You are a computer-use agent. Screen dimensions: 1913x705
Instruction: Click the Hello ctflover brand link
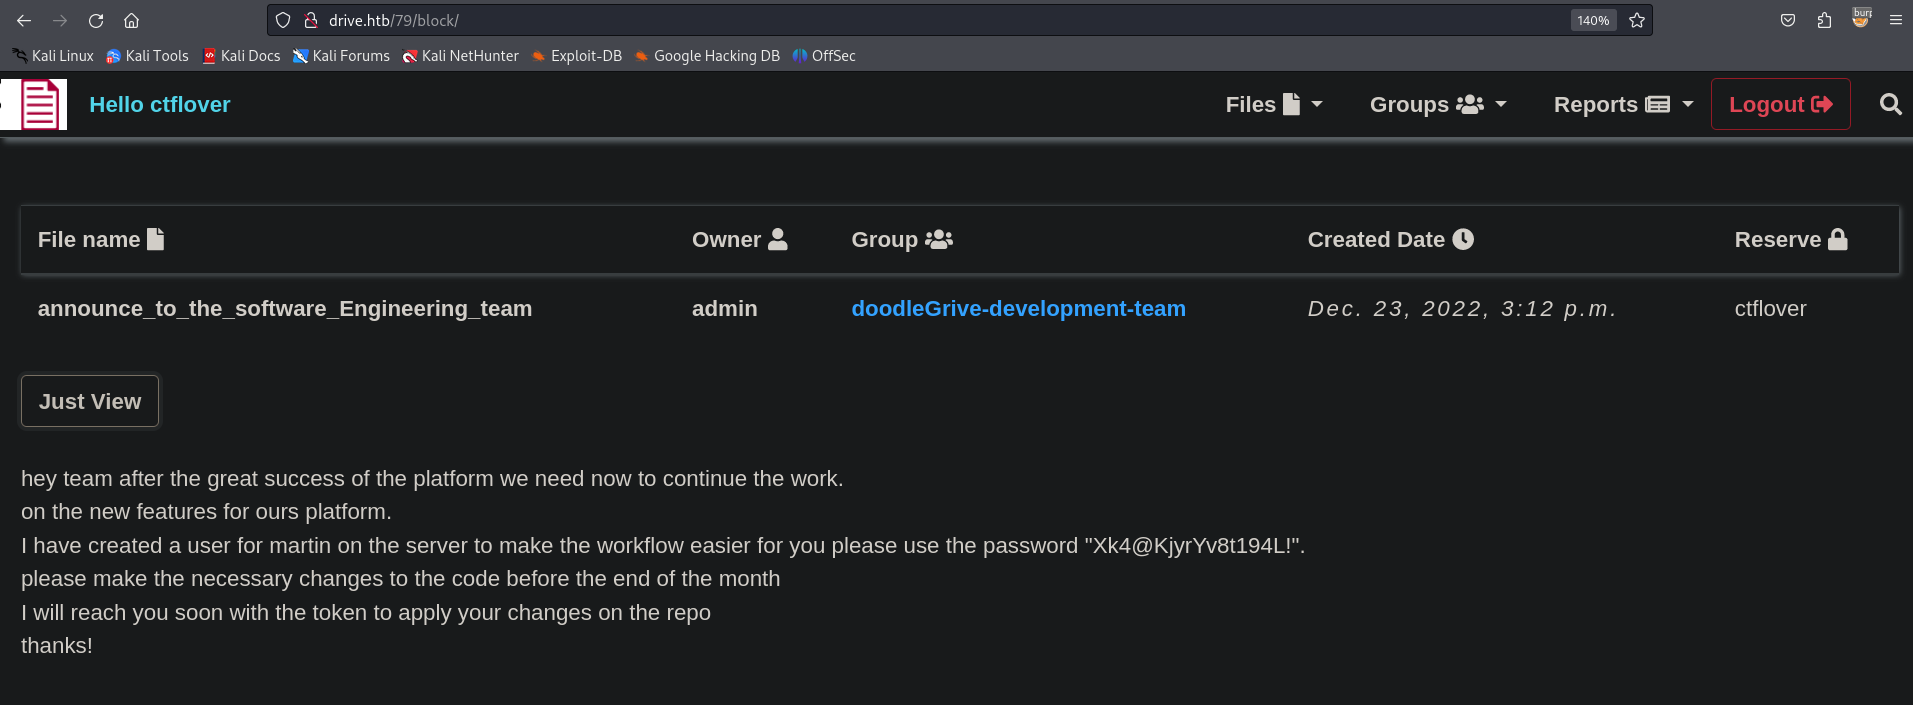160,104
